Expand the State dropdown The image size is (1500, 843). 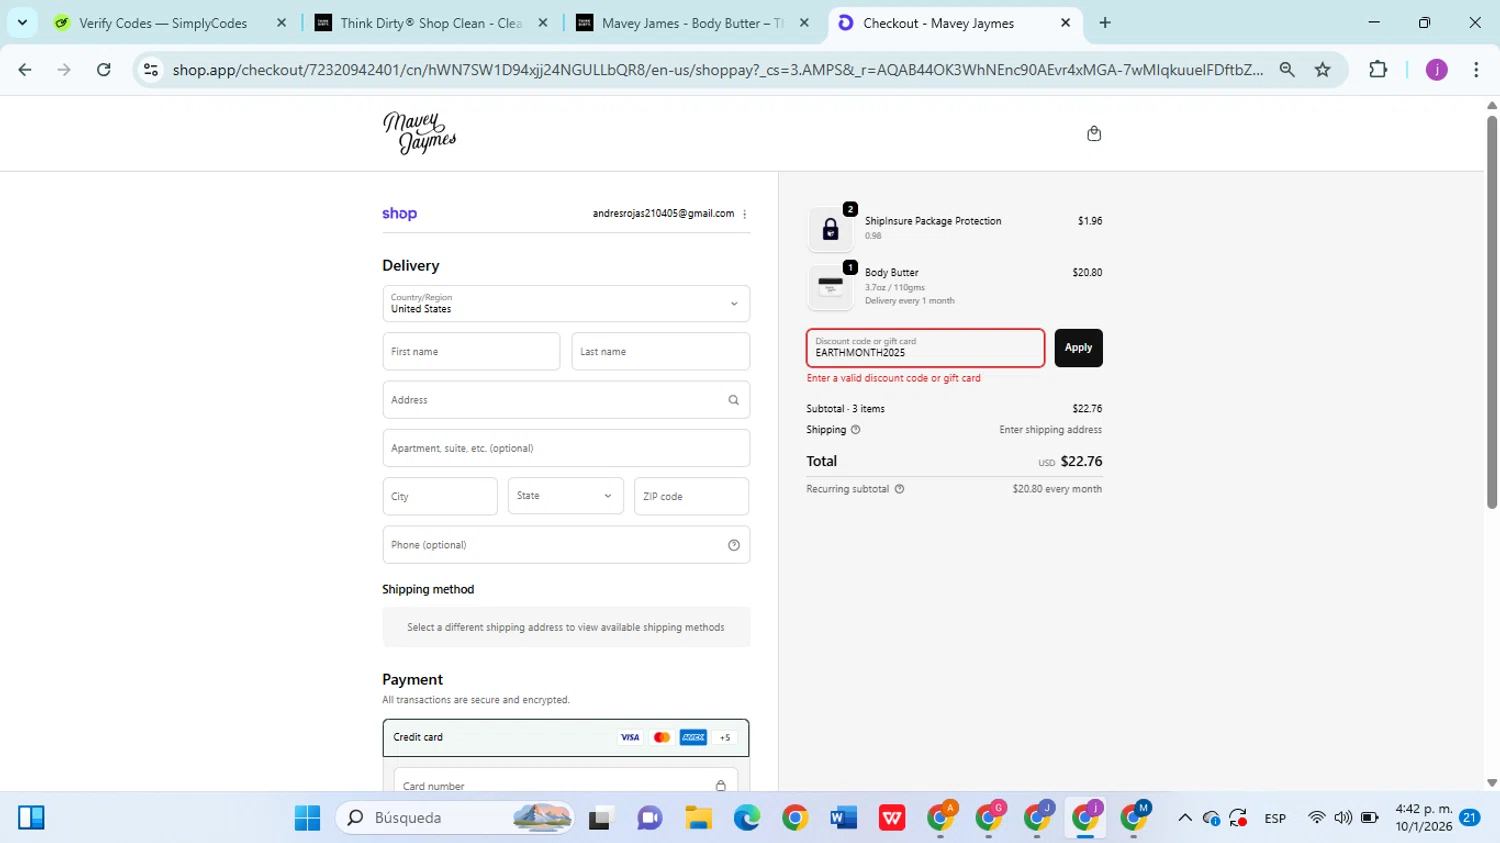[x=566, y=496]
